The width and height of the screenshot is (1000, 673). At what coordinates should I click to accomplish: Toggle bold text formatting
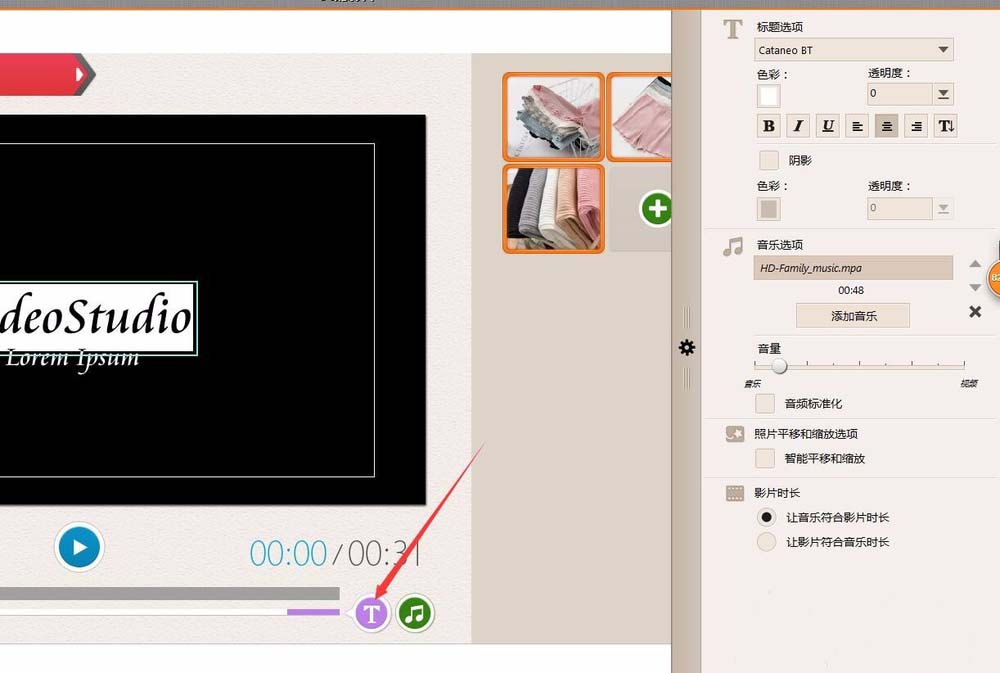click(768, 126)
